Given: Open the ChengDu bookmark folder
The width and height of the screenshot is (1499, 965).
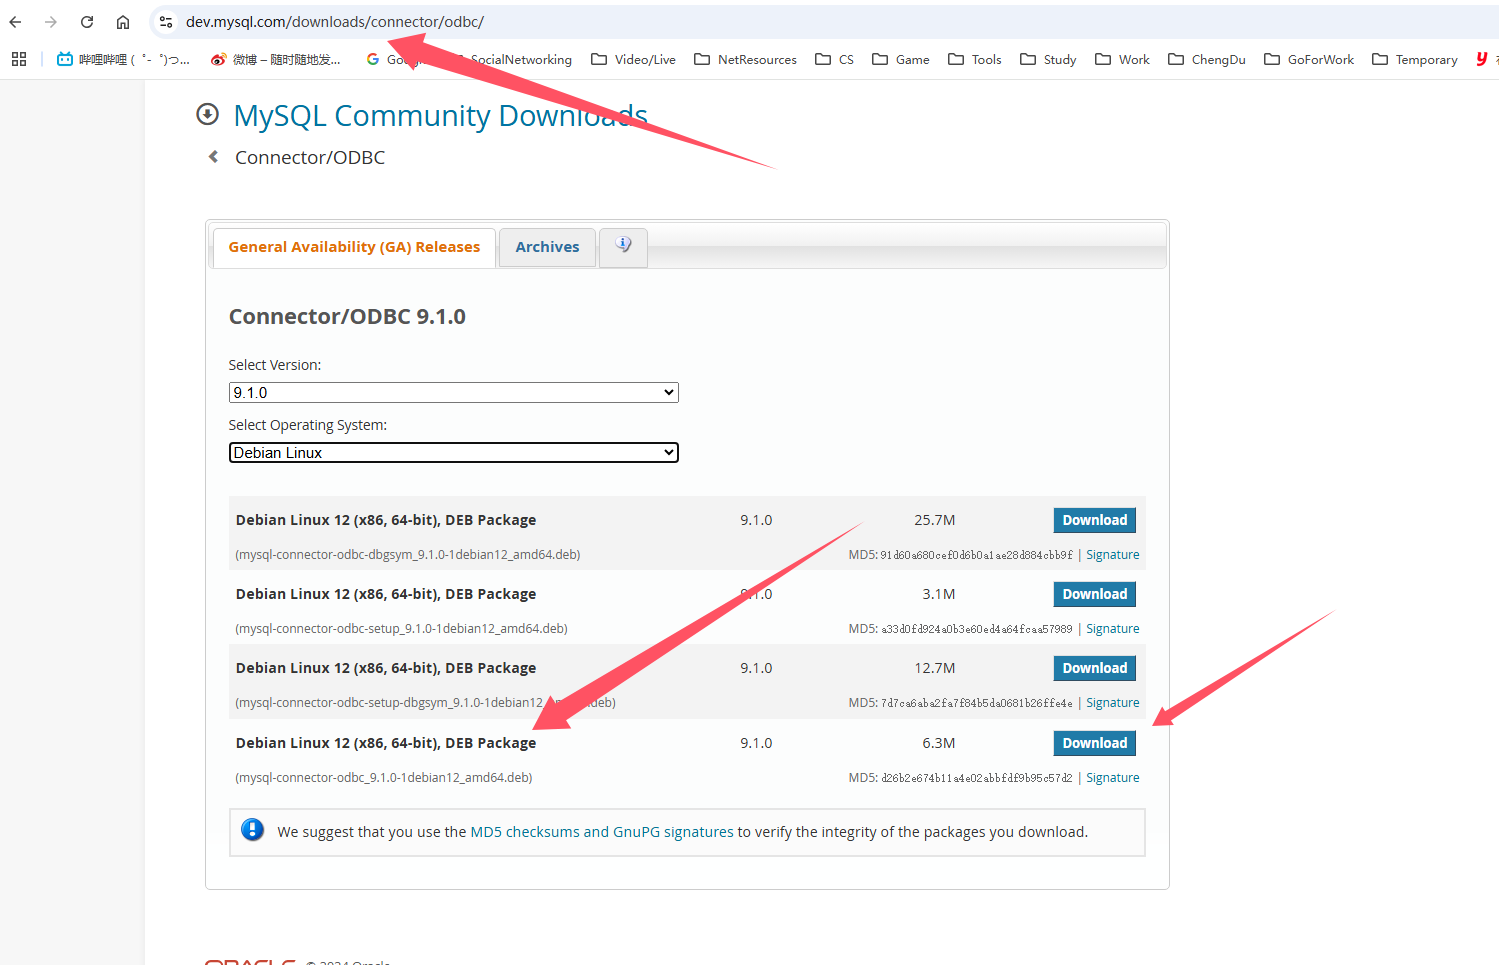Looking at the screenshot, I should point(1207,59).
